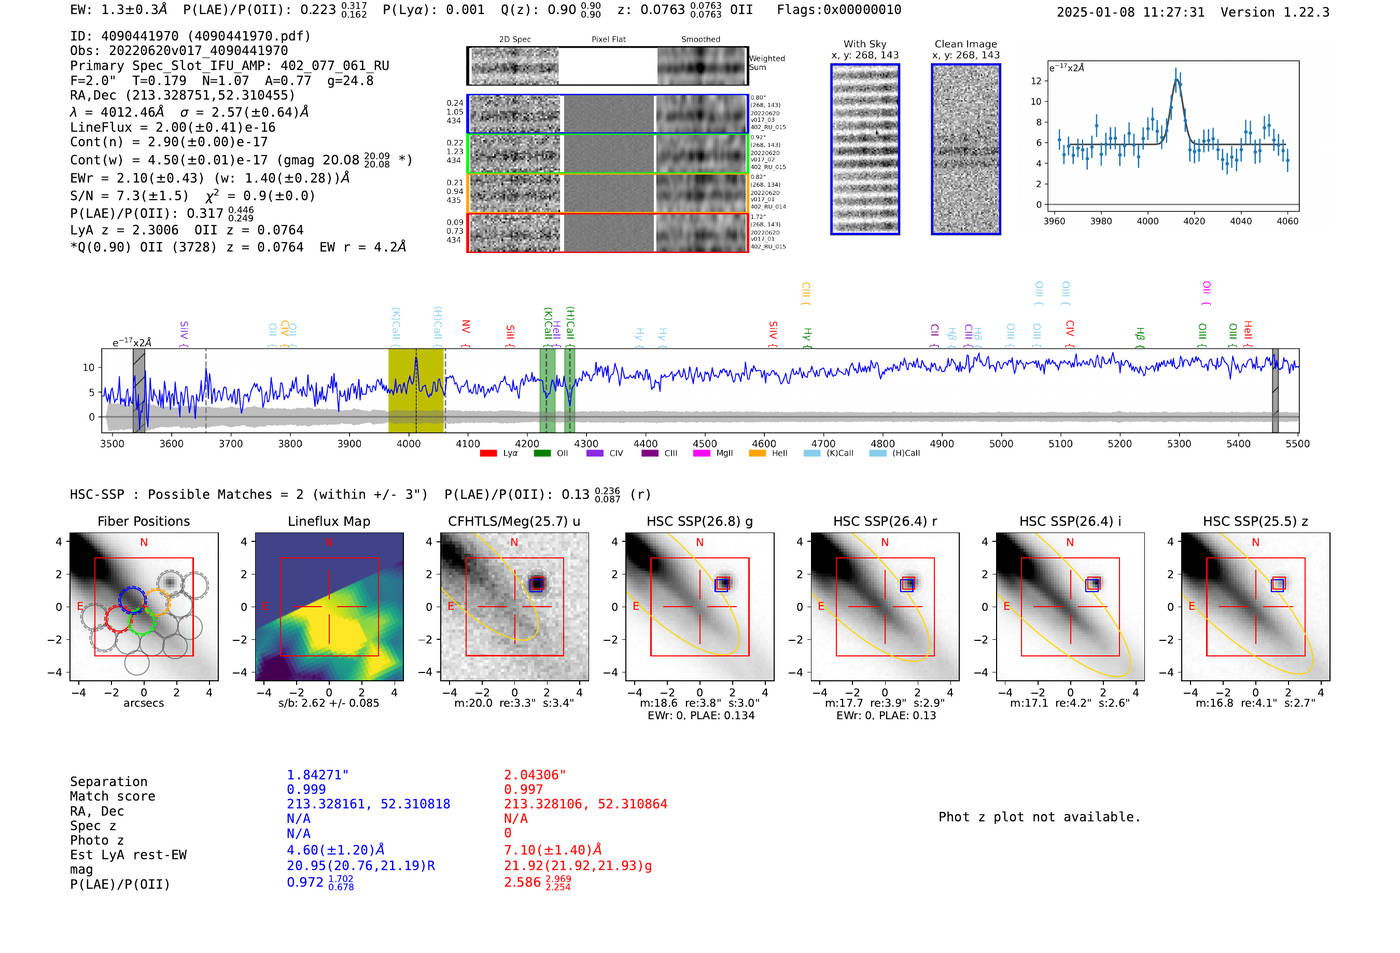Viewport: 1400px width, 953px height.
Task: Click the EWr = 2.10(±0.43) line
Action: click(210, 178)
